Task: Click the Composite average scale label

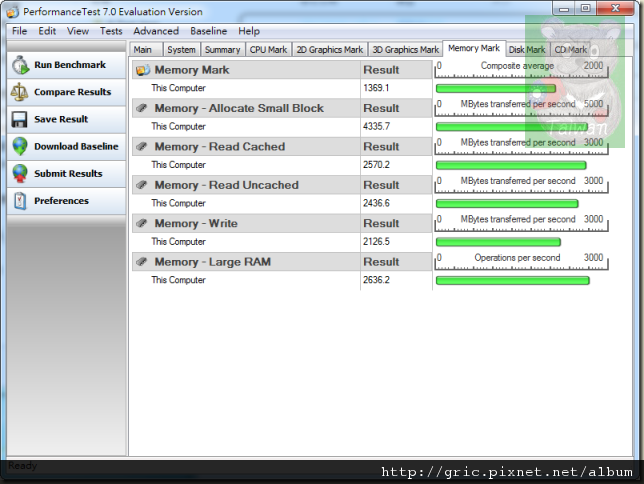Action: point(517,66)
